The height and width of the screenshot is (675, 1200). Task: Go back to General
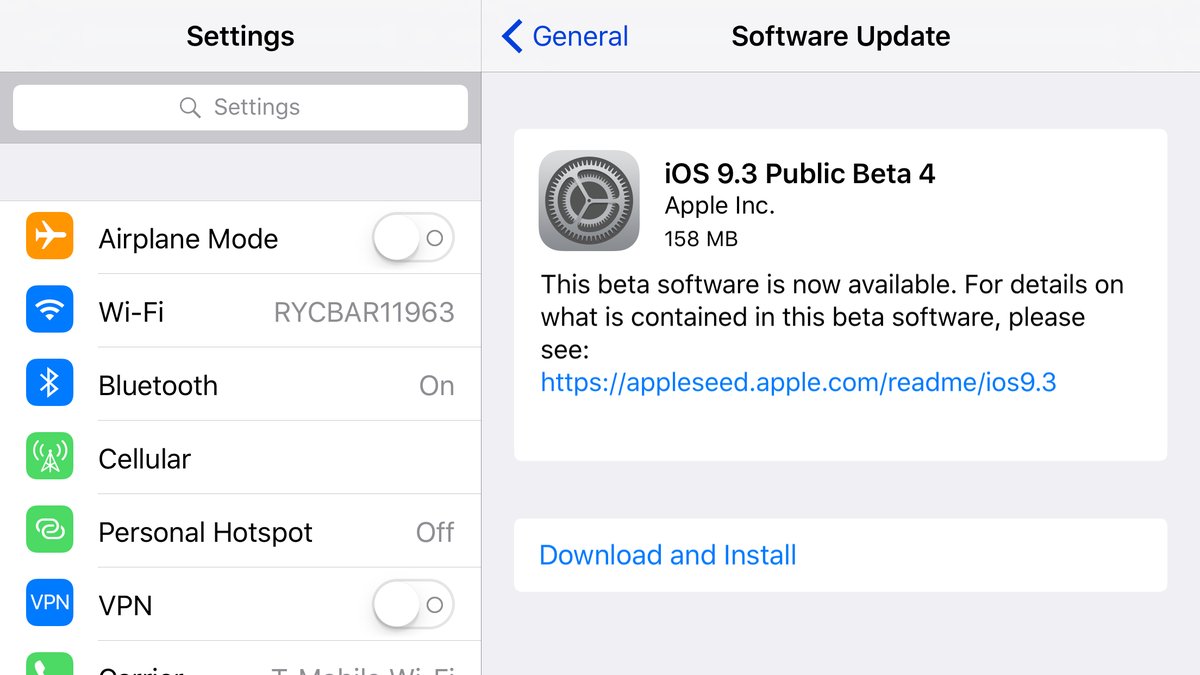point(565,36)
